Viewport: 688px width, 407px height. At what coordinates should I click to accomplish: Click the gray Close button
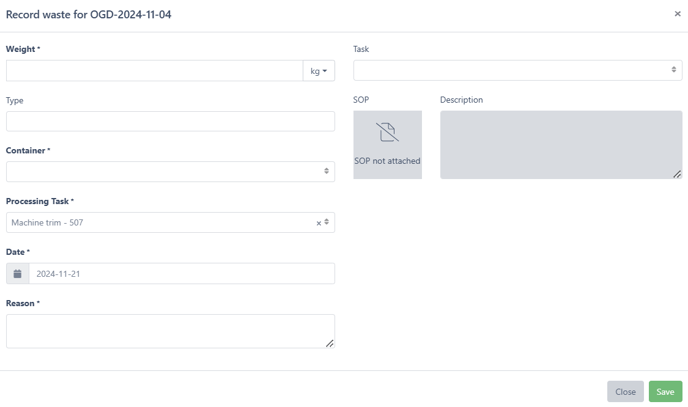625,392
